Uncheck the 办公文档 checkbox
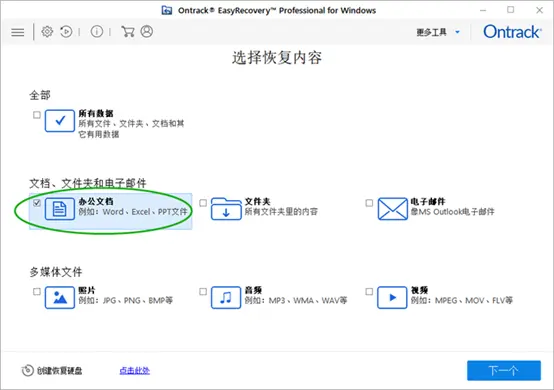554x390 pixels. [37, 203]
